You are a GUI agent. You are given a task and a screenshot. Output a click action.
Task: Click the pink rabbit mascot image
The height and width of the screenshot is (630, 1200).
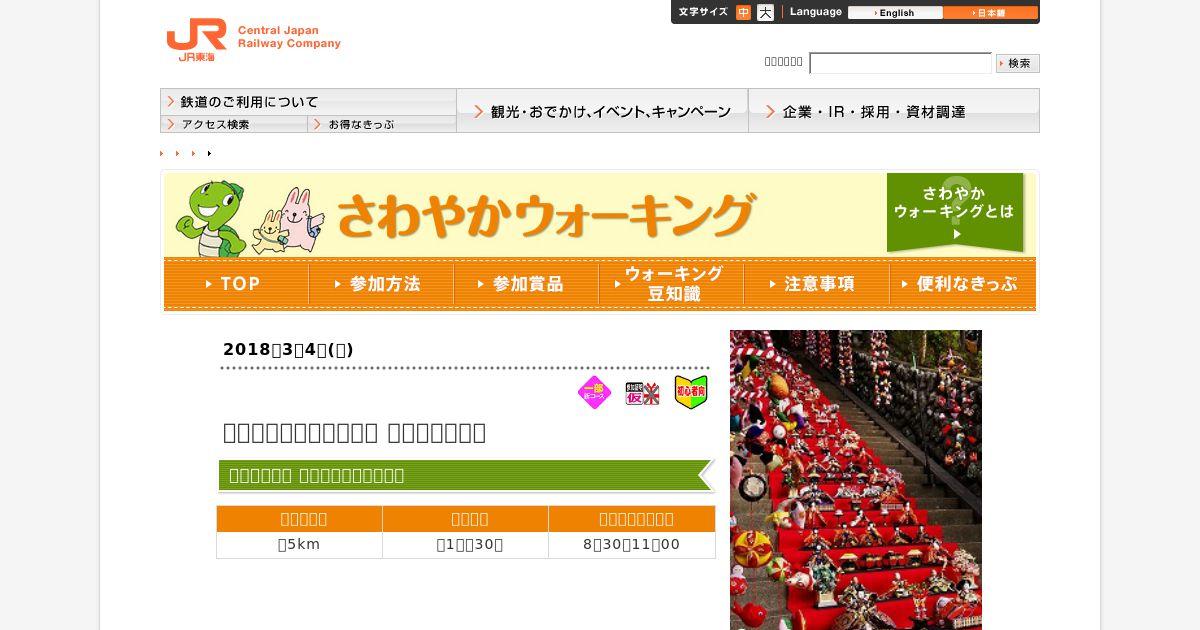coord(300,218)
